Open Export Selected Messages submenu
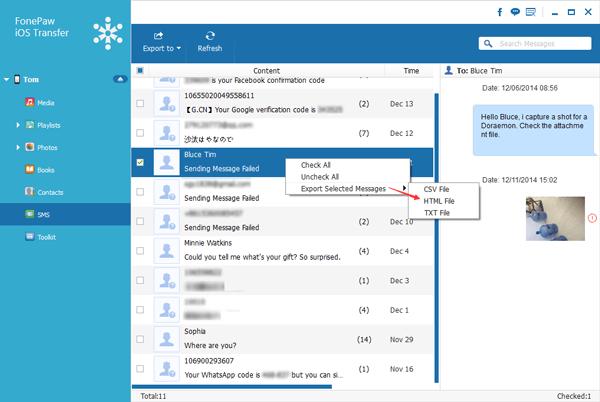The height and width of the screenshot is (402, 600). point(347,189)
